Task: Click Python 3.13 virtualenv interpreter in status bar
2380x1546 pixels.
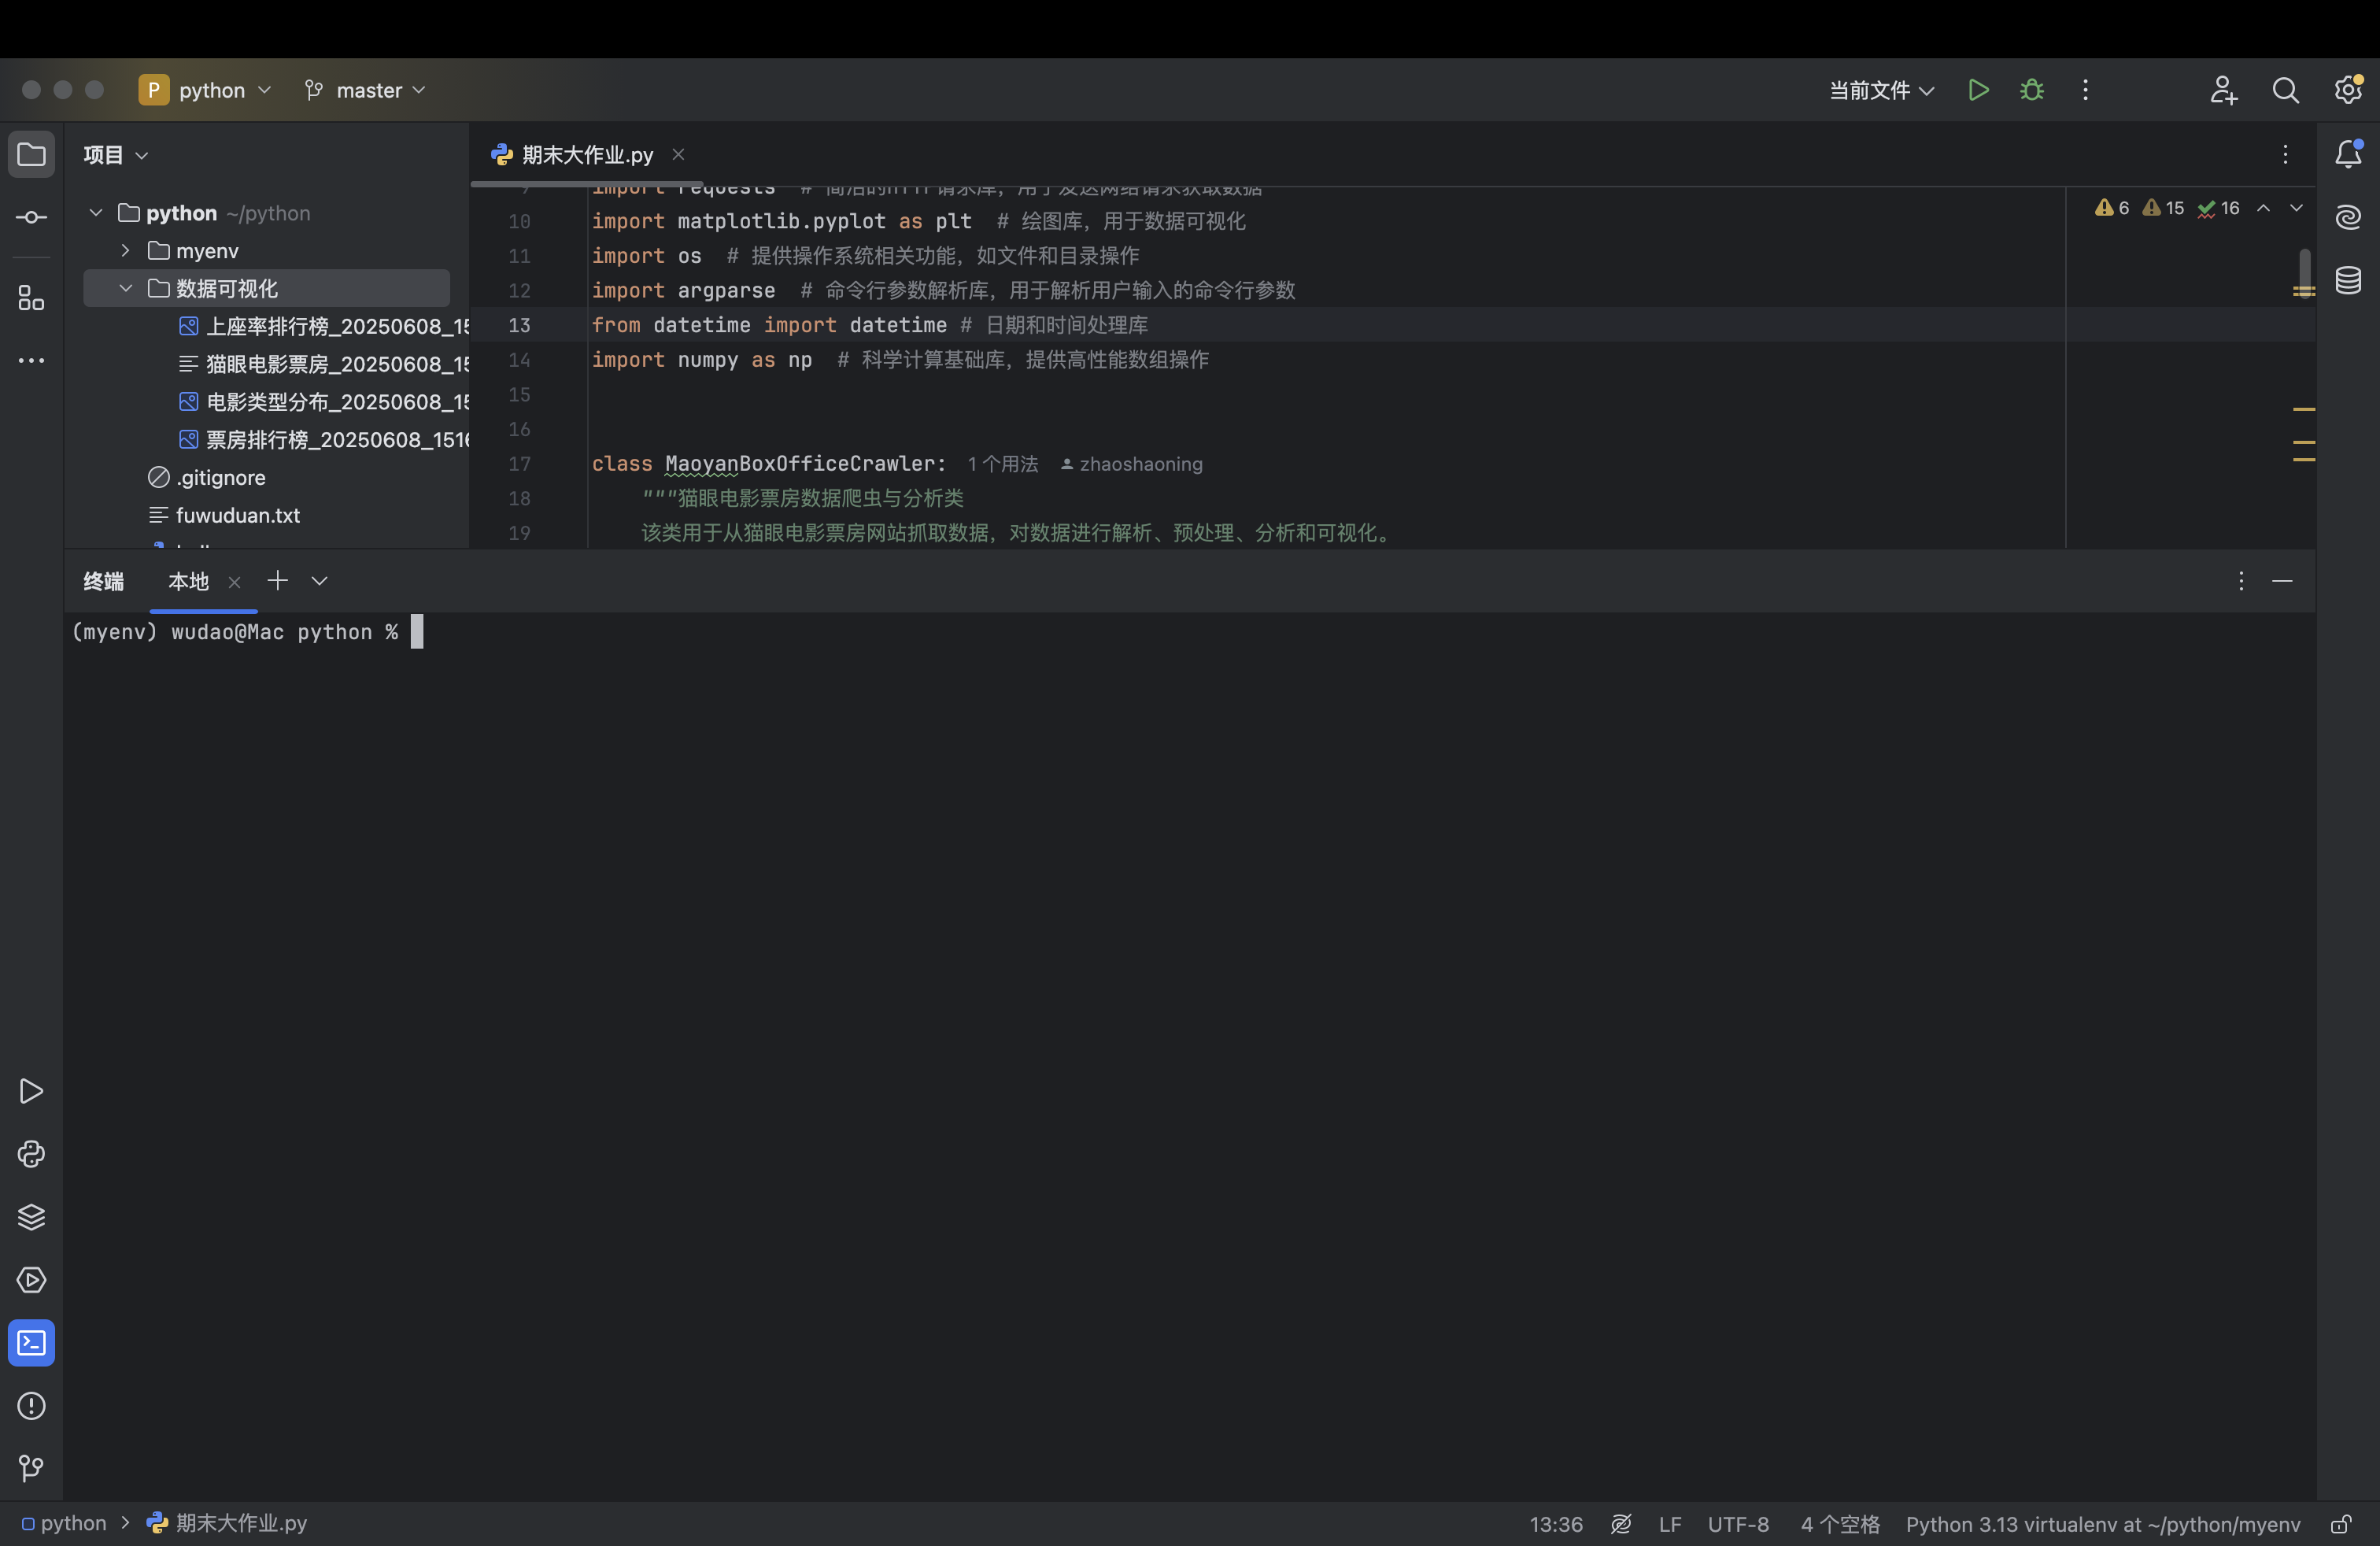Action: click(x=2102, y=1524)
